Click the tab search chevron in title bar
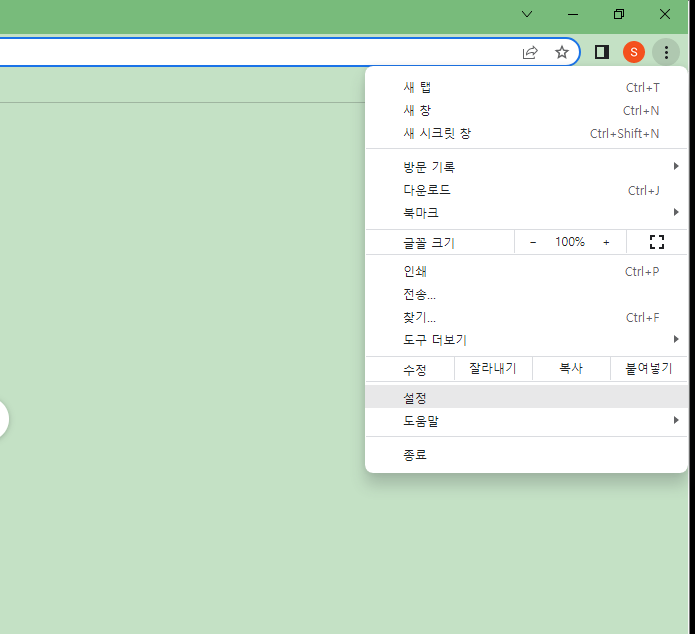This screenshot has width=695, height=634. click(527, 14)
